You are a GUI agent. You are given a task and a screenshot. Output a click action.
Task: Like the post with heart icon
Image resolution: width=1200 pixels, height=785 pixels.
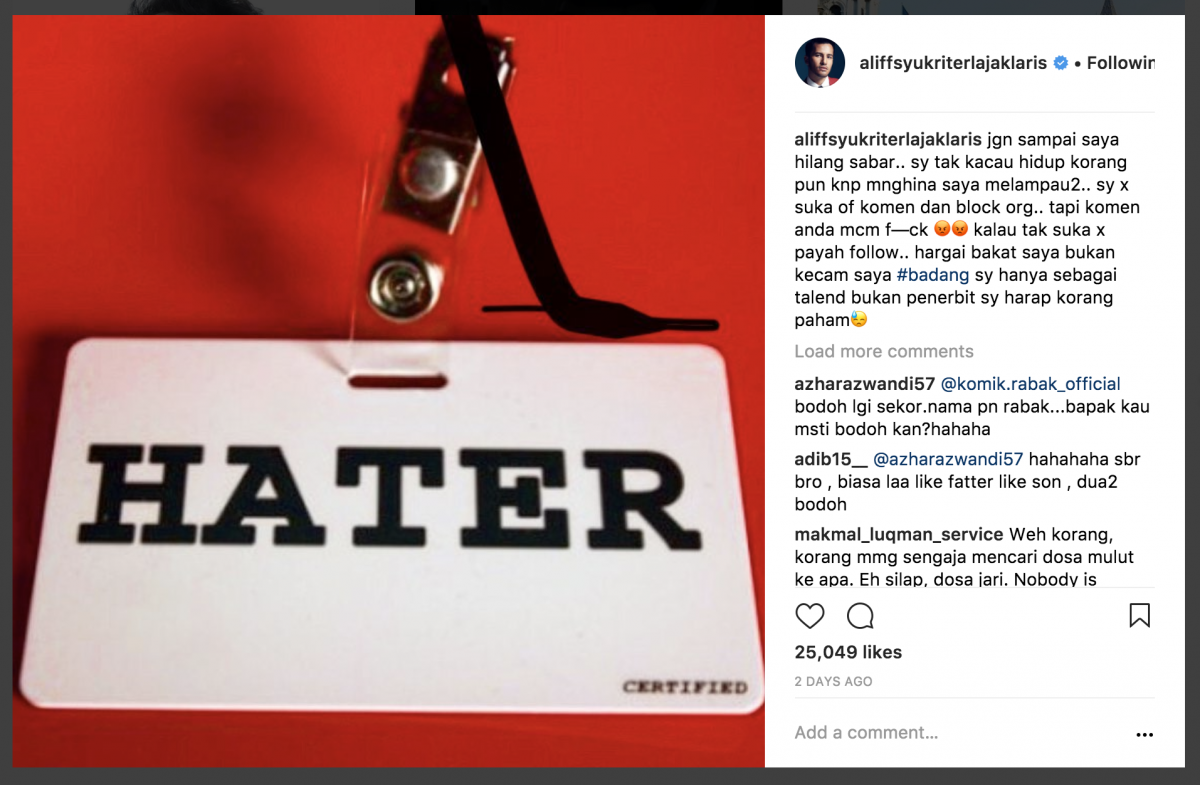pyautogui.click(x=810, y=615)
